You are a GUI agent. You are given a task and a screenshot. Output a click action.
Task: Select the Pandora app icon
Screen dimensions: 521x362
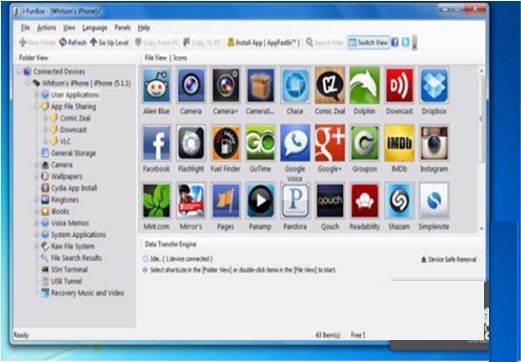pyautogui.click(x=295, y=201)
